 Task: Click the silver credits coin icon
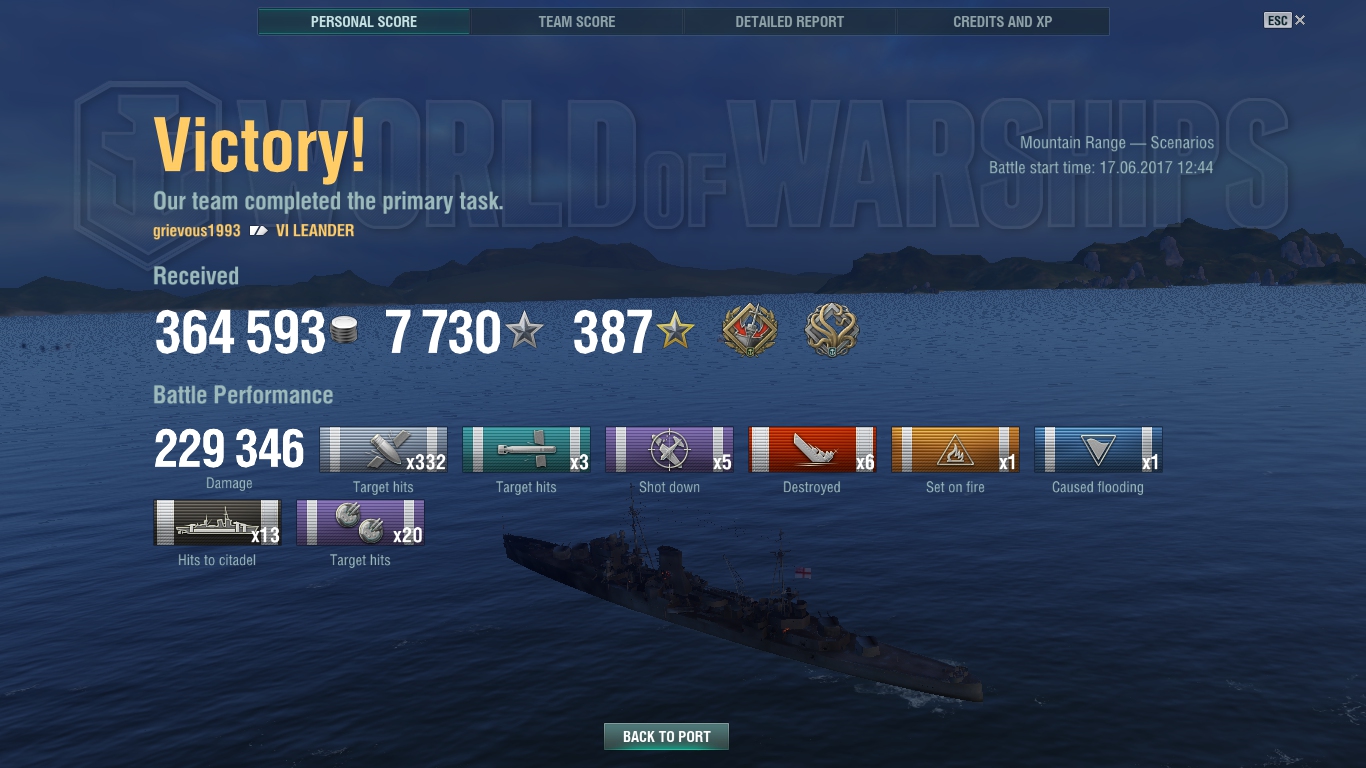344,330
